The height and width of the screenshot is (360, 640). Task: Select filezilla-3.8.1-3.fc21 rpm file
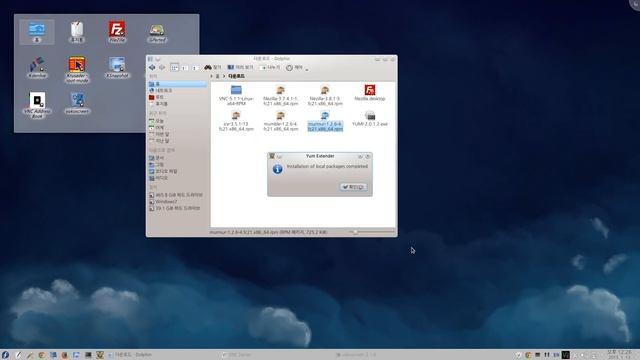coord(325,95)
